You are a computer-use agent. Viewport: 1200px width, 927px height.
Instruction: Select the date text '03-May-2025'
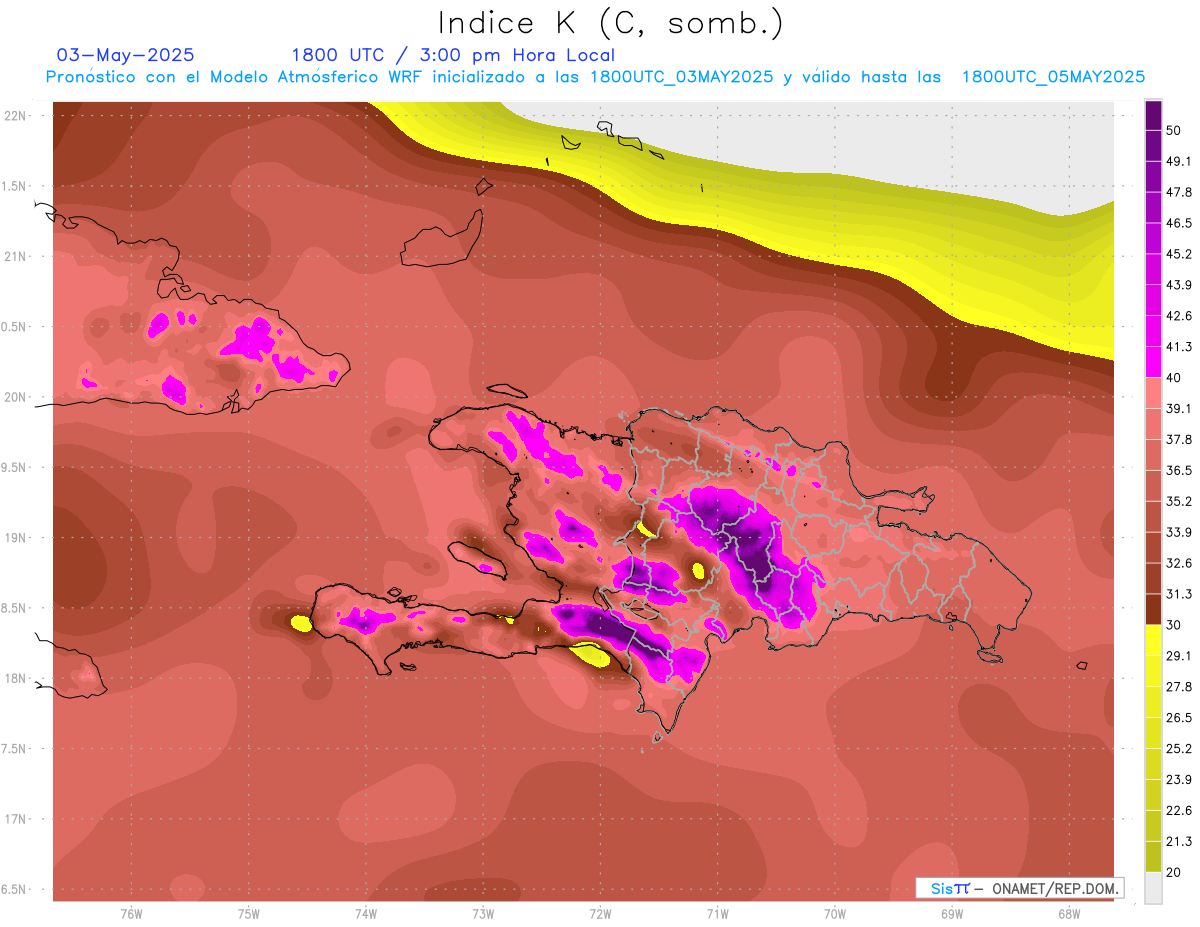(x=126, y=55)
